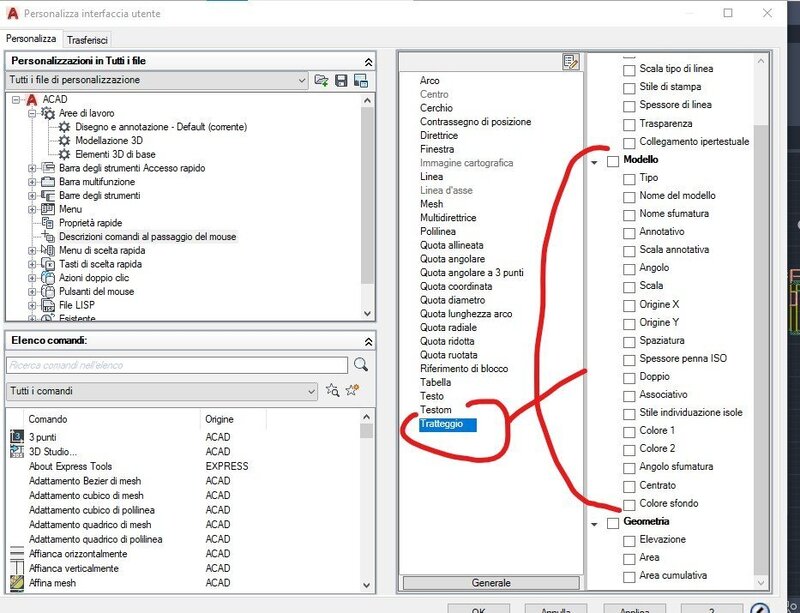Click the Menu node icon in tree
The image size is (800, 613).
[48, 209]
